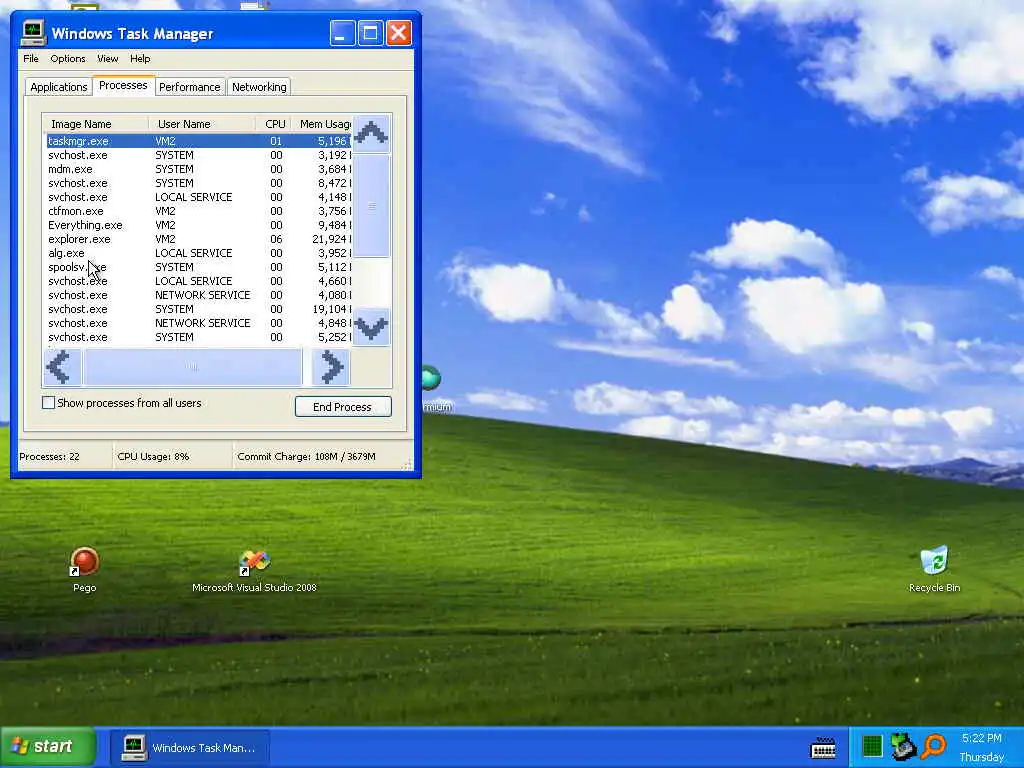Select the svchost.exe row using 19,104 K
Viewport: 1024px width, 768px height.
[199, 310]
